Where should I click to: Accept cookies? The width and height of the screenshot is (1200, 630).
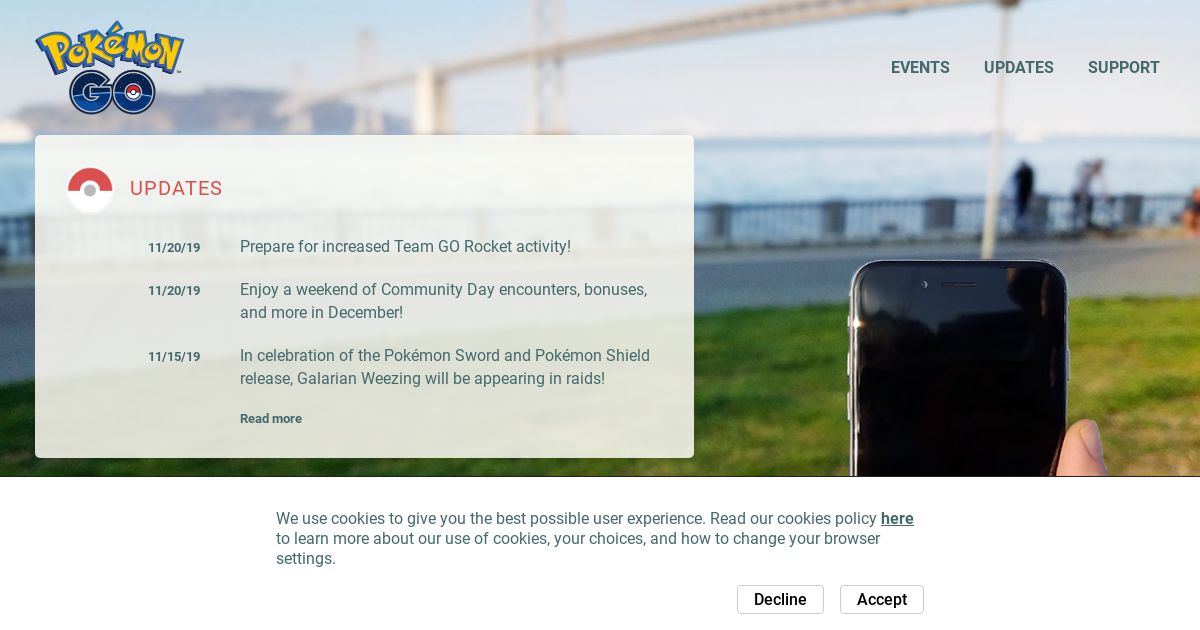(882, 599)
